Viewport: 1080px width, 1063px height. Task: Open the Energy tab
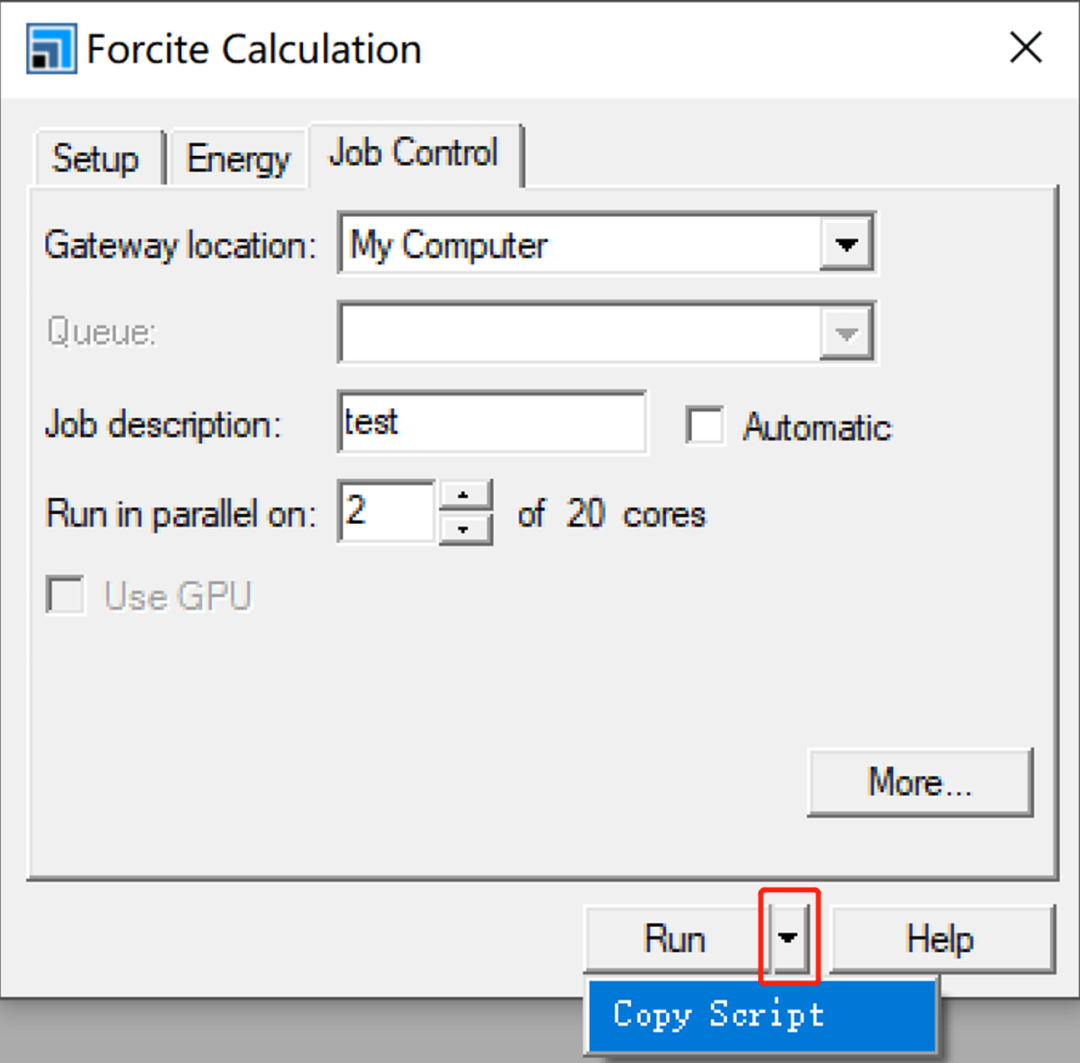pyautogui.click(x=238, y=158)
